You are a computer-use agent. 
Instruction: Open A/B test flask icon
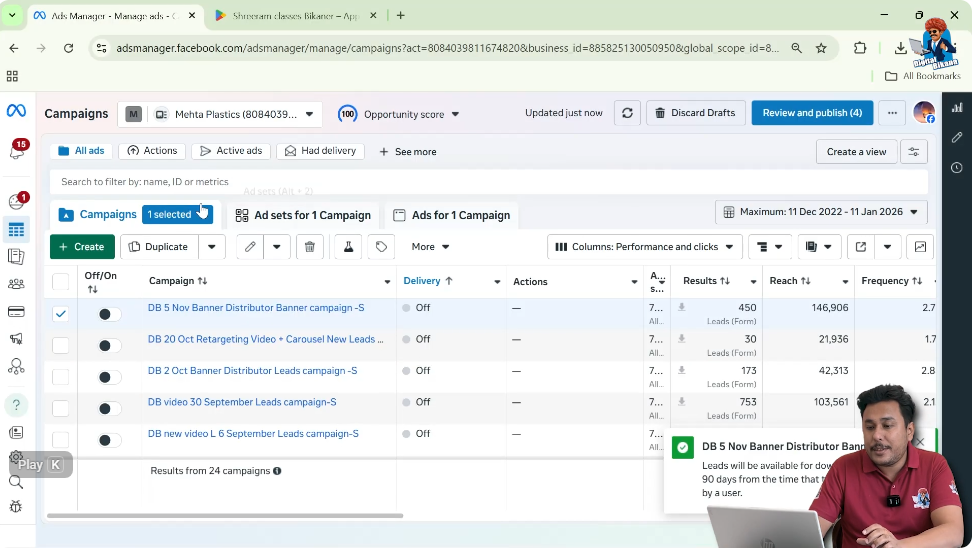[x=348, y=247]
